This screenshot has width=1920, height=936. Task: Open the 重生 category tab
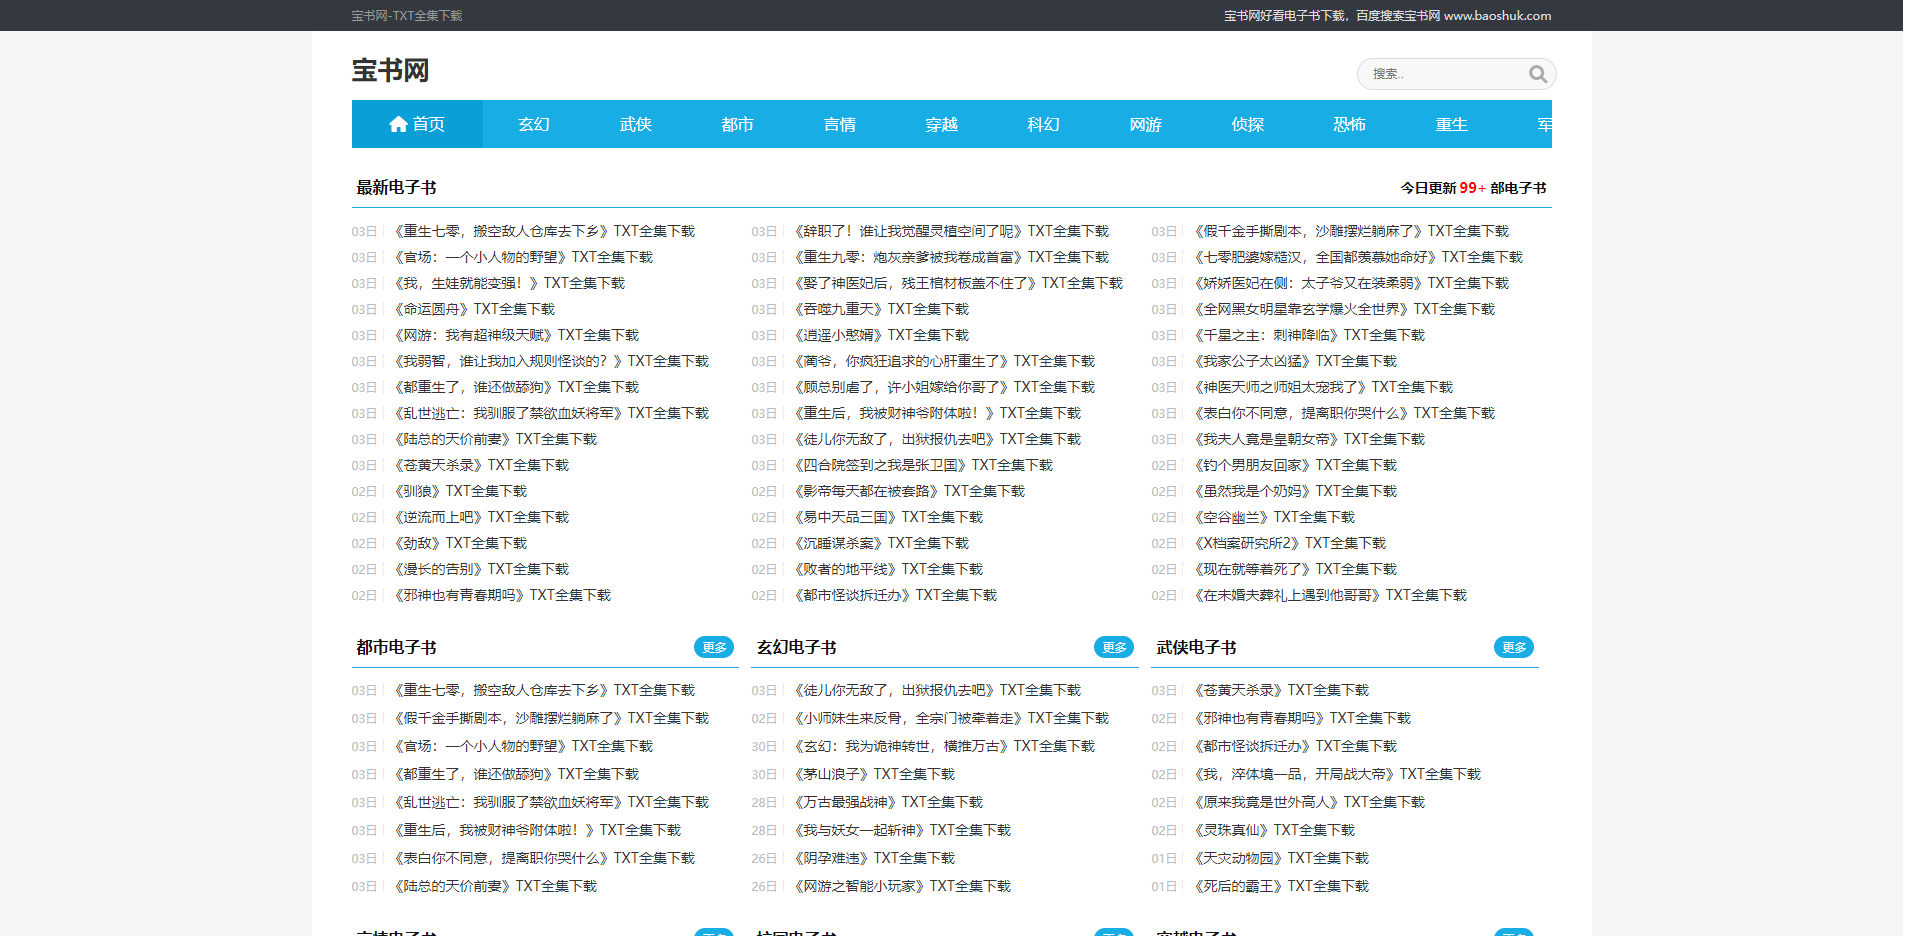coord(1452,124)
